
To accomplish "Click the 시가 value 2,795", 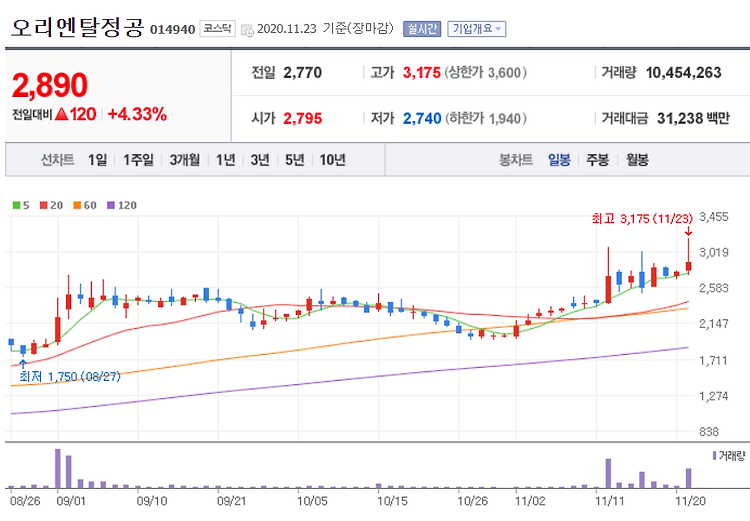I will coord(302,118).
